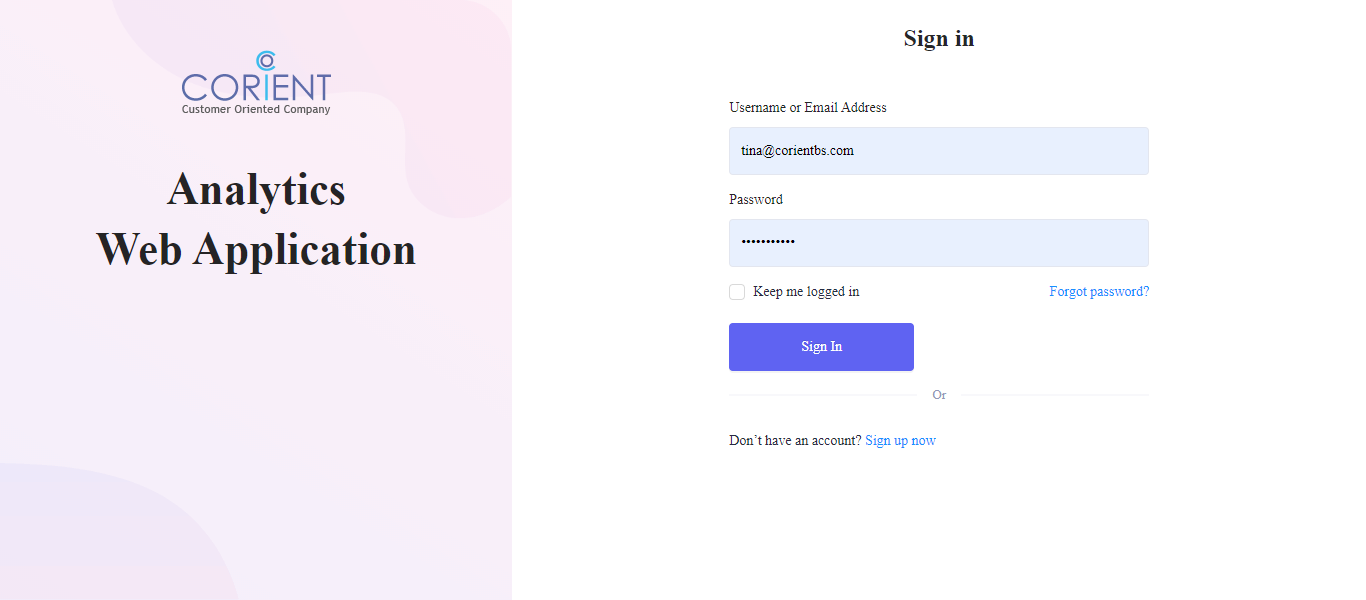Click the Sign in page title
This screenshot has width=1366, height=600.
click(x=939, y=39)
